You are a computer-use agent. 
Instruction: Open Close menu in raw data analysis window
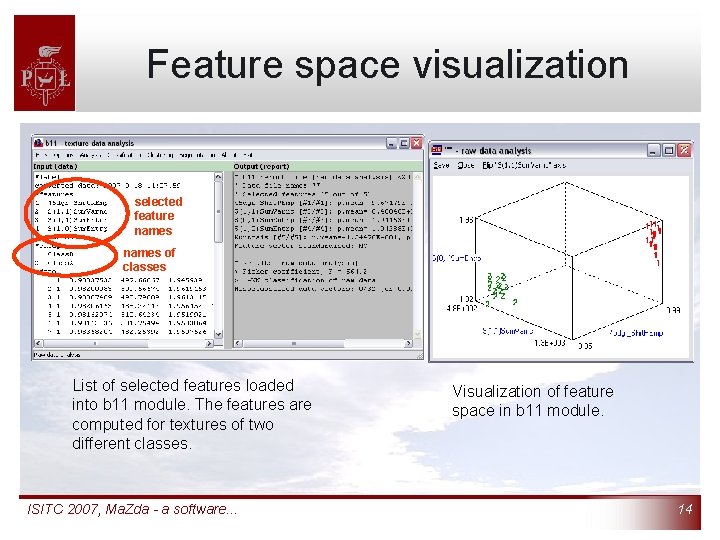point(466,165)
